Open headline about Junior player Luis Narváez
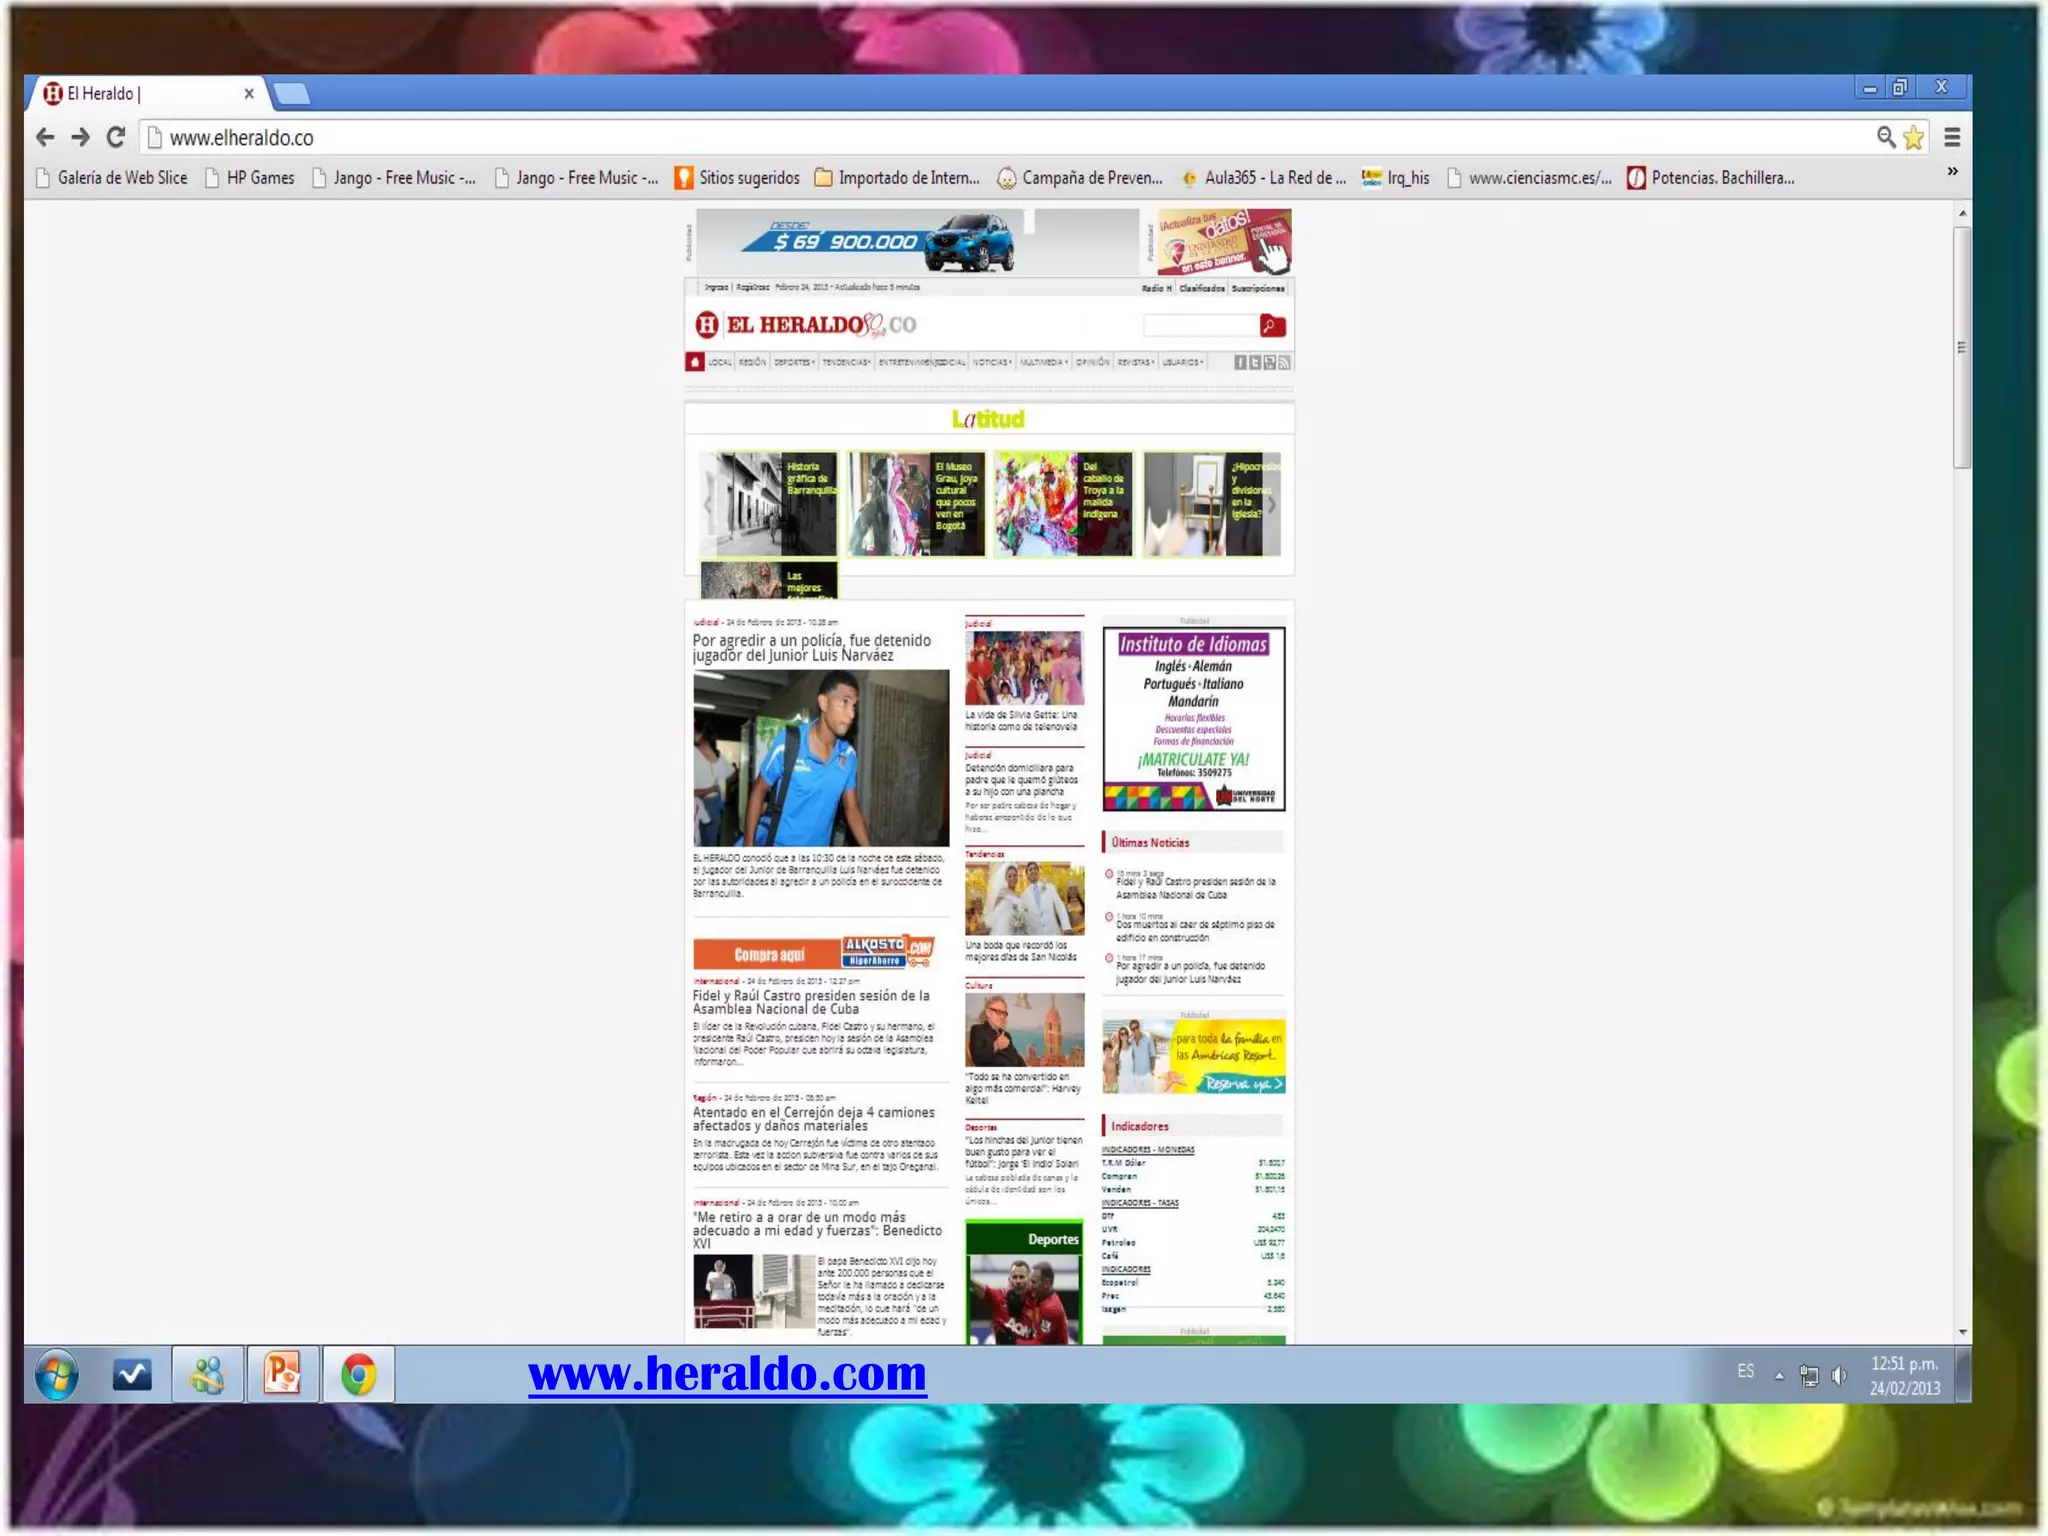 click(x=812, y=648)
